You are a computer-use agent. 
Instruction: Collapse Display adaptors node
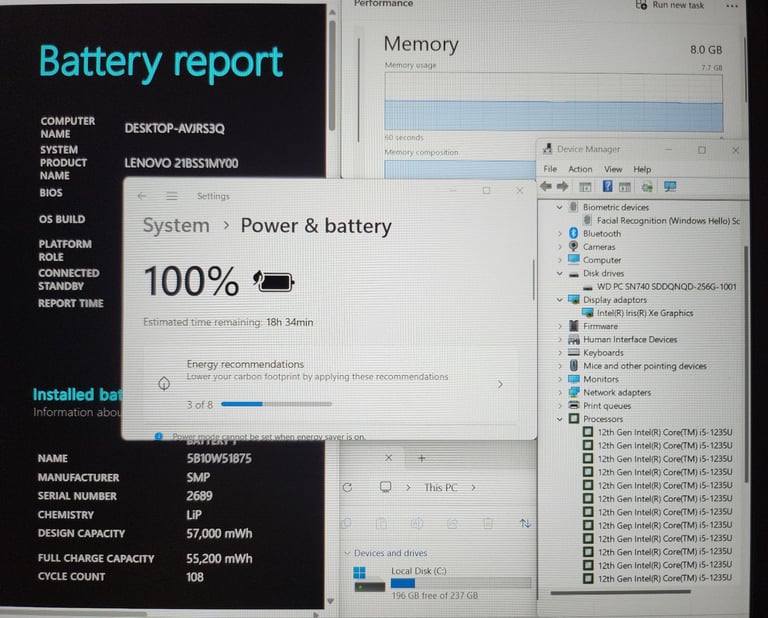(559, 300)
